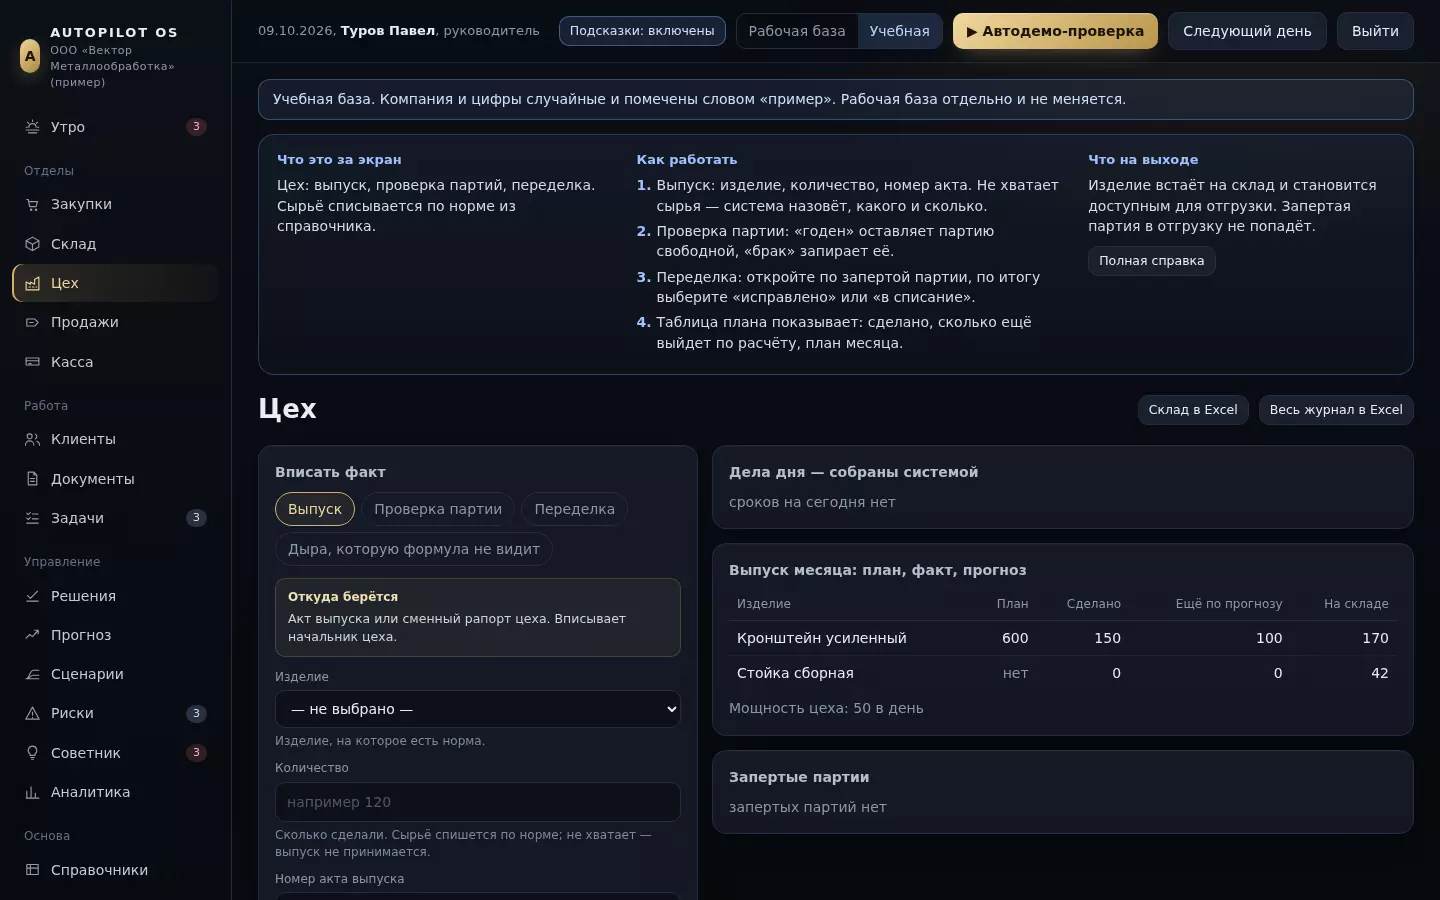Click the trend arrow icon for Прогноз
The image size is (1440, 900).
(32, 635)
